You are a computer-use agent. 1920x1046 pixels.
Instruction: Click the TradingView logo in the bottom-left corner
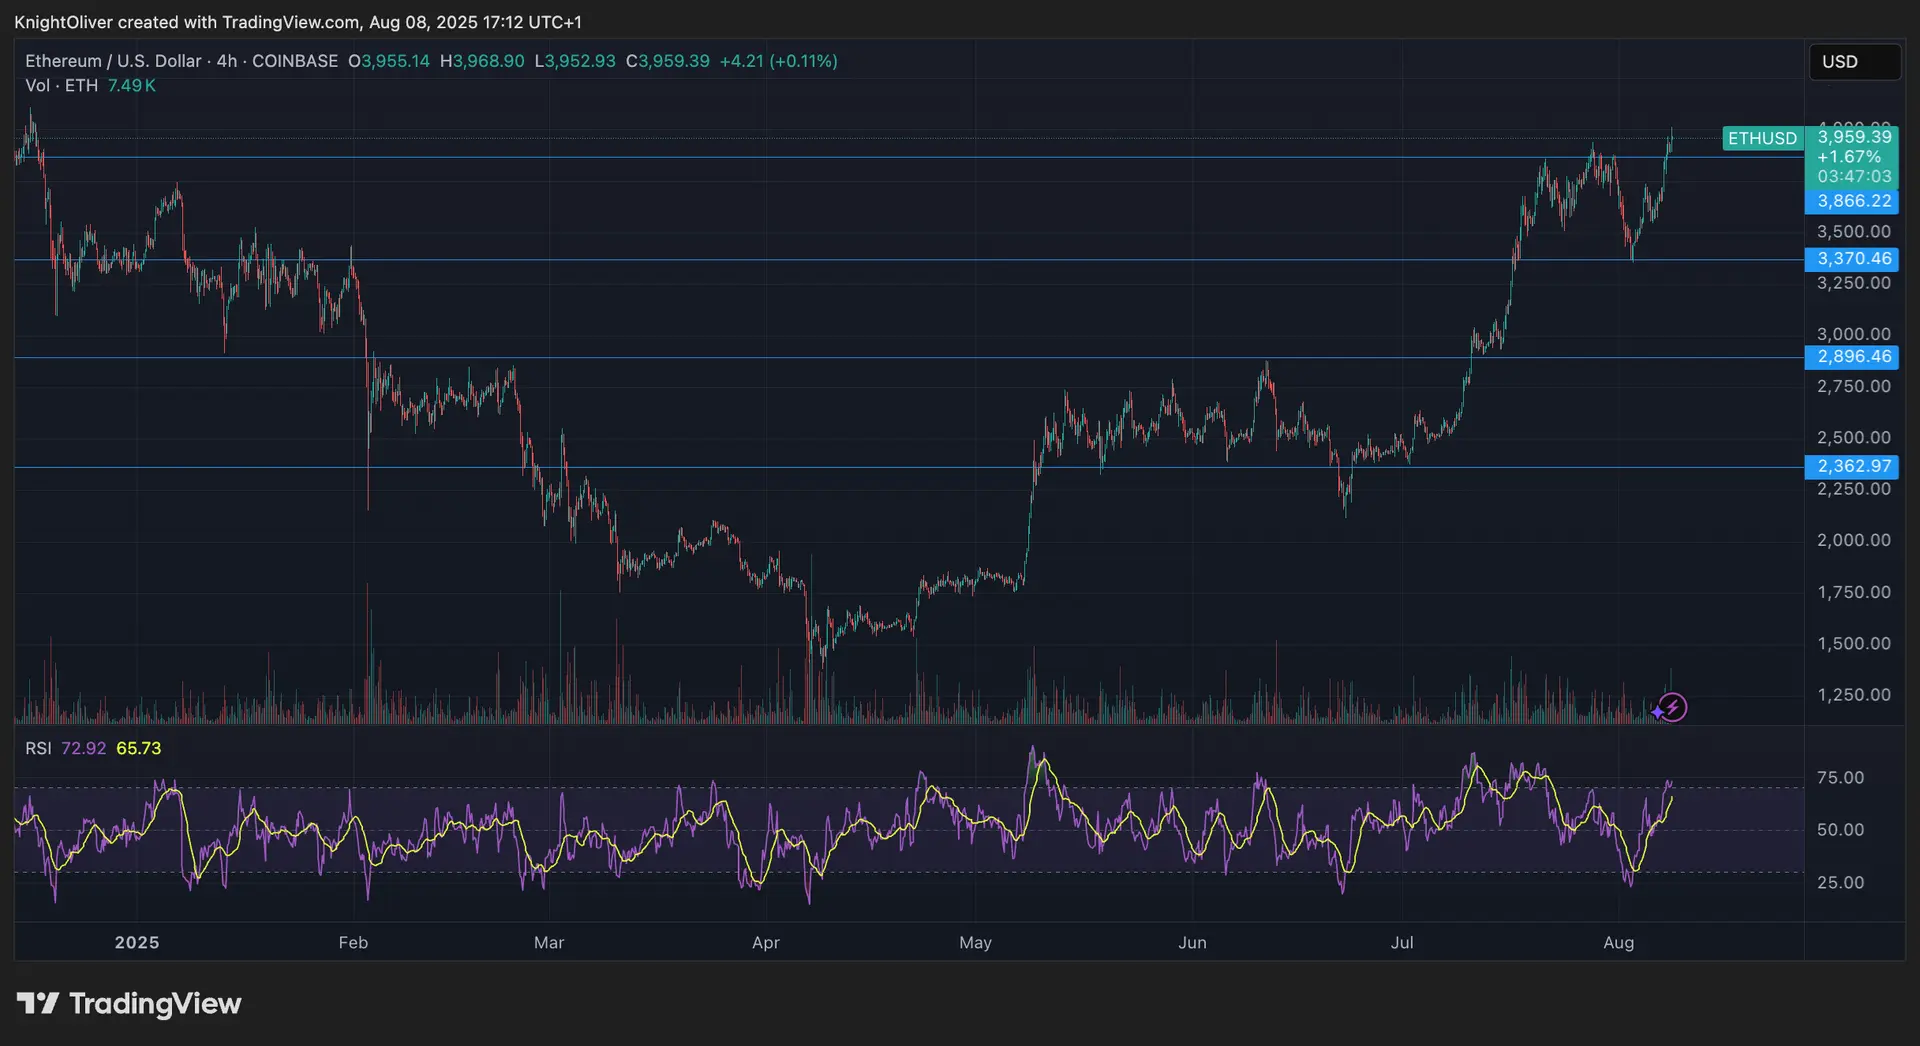(129, 1003)
